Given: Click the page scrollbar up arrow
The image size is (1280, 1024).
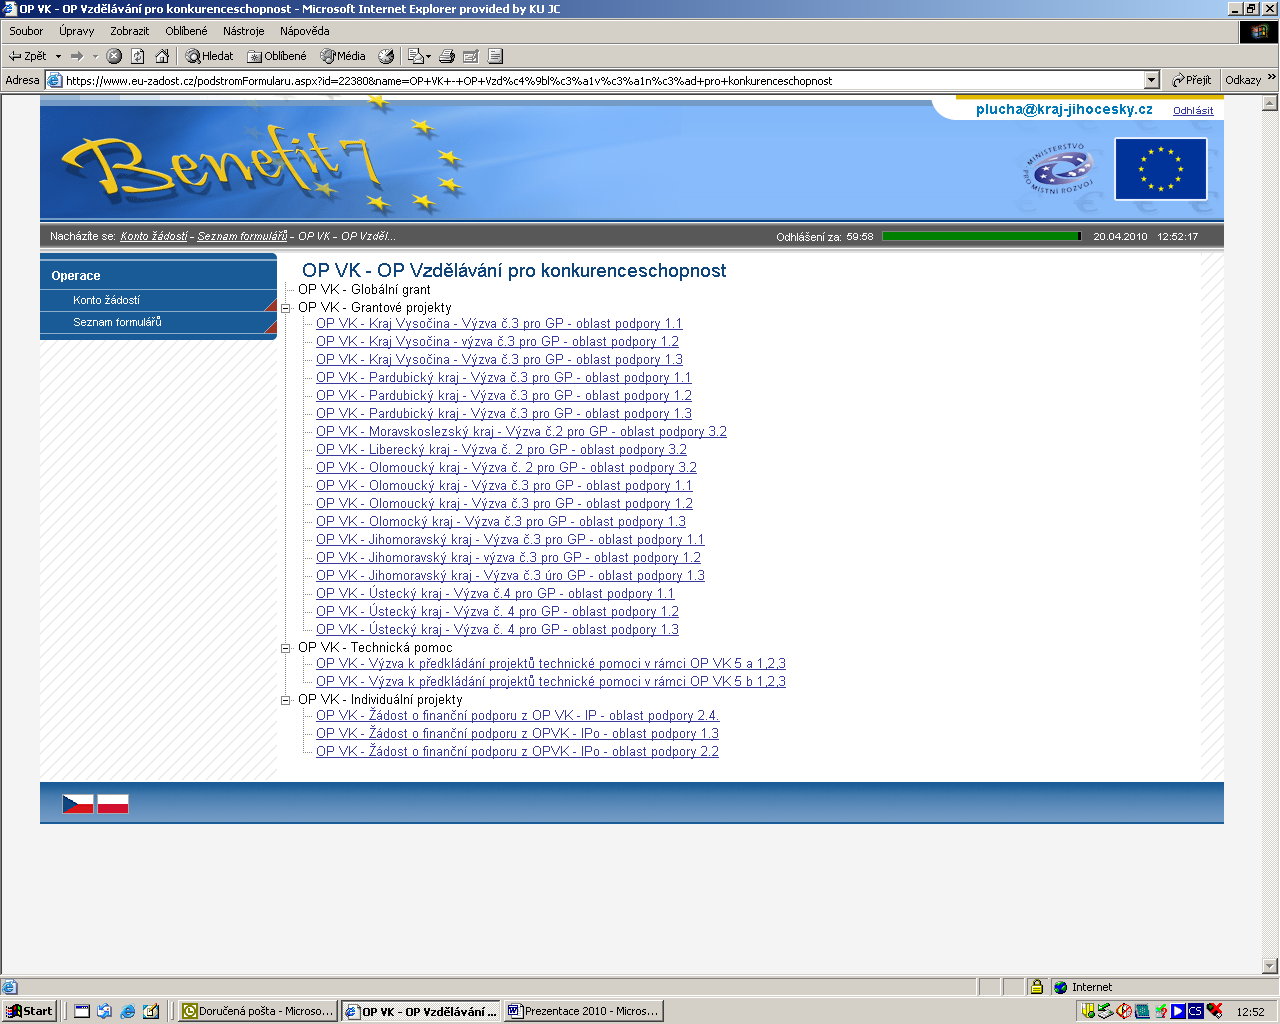Looking at the screenshot, I should click(x=1270, y=103).
